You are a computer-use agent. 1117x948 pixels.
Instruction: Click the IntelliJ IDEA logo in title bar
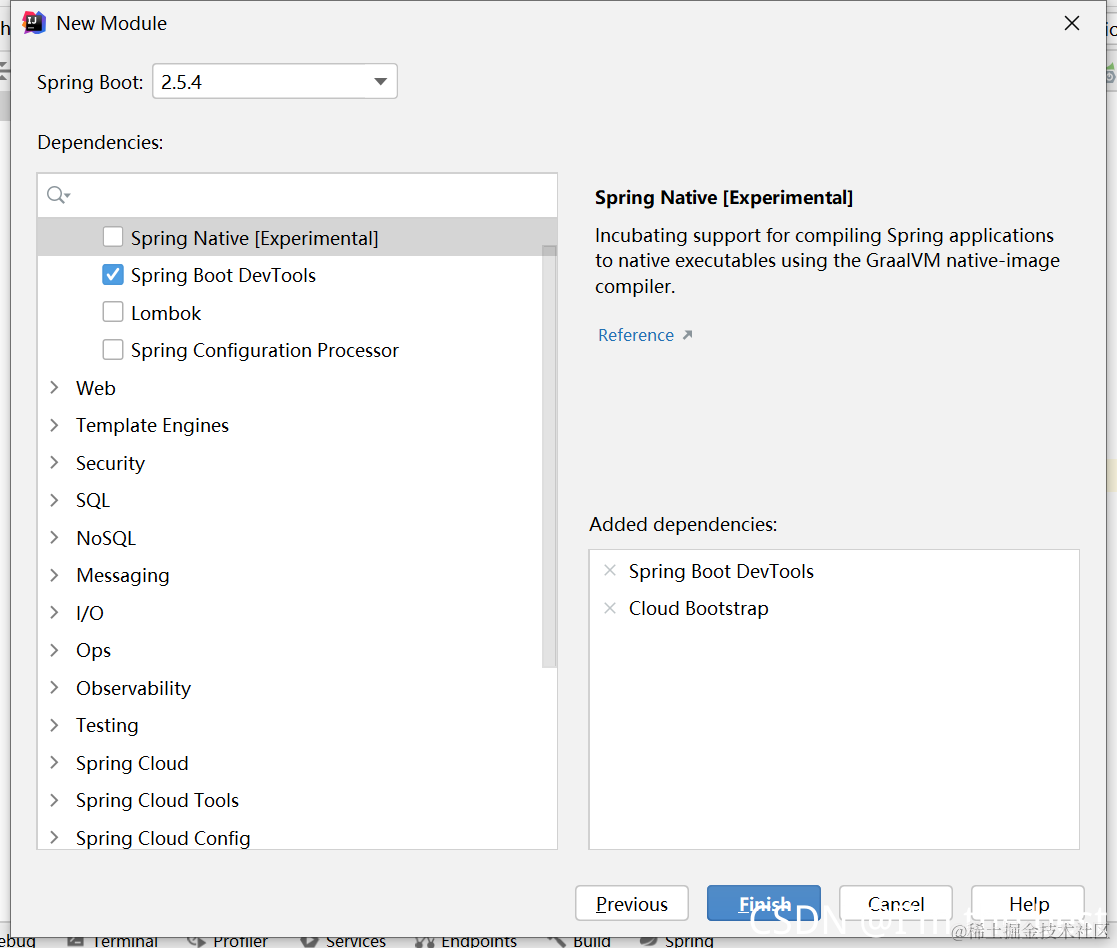pyautogui.click(x=33, y=23)
